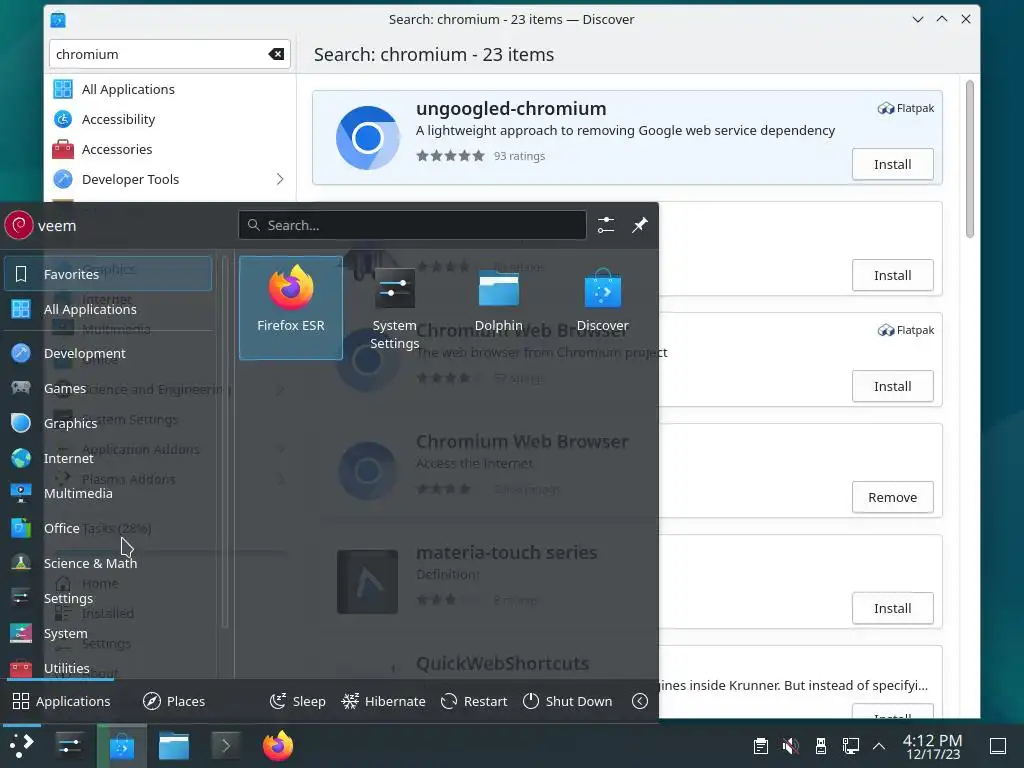This screenshot has height=768, width=1024.
Task: Open Science & Math category in launcher
Action: click(108, 564)
